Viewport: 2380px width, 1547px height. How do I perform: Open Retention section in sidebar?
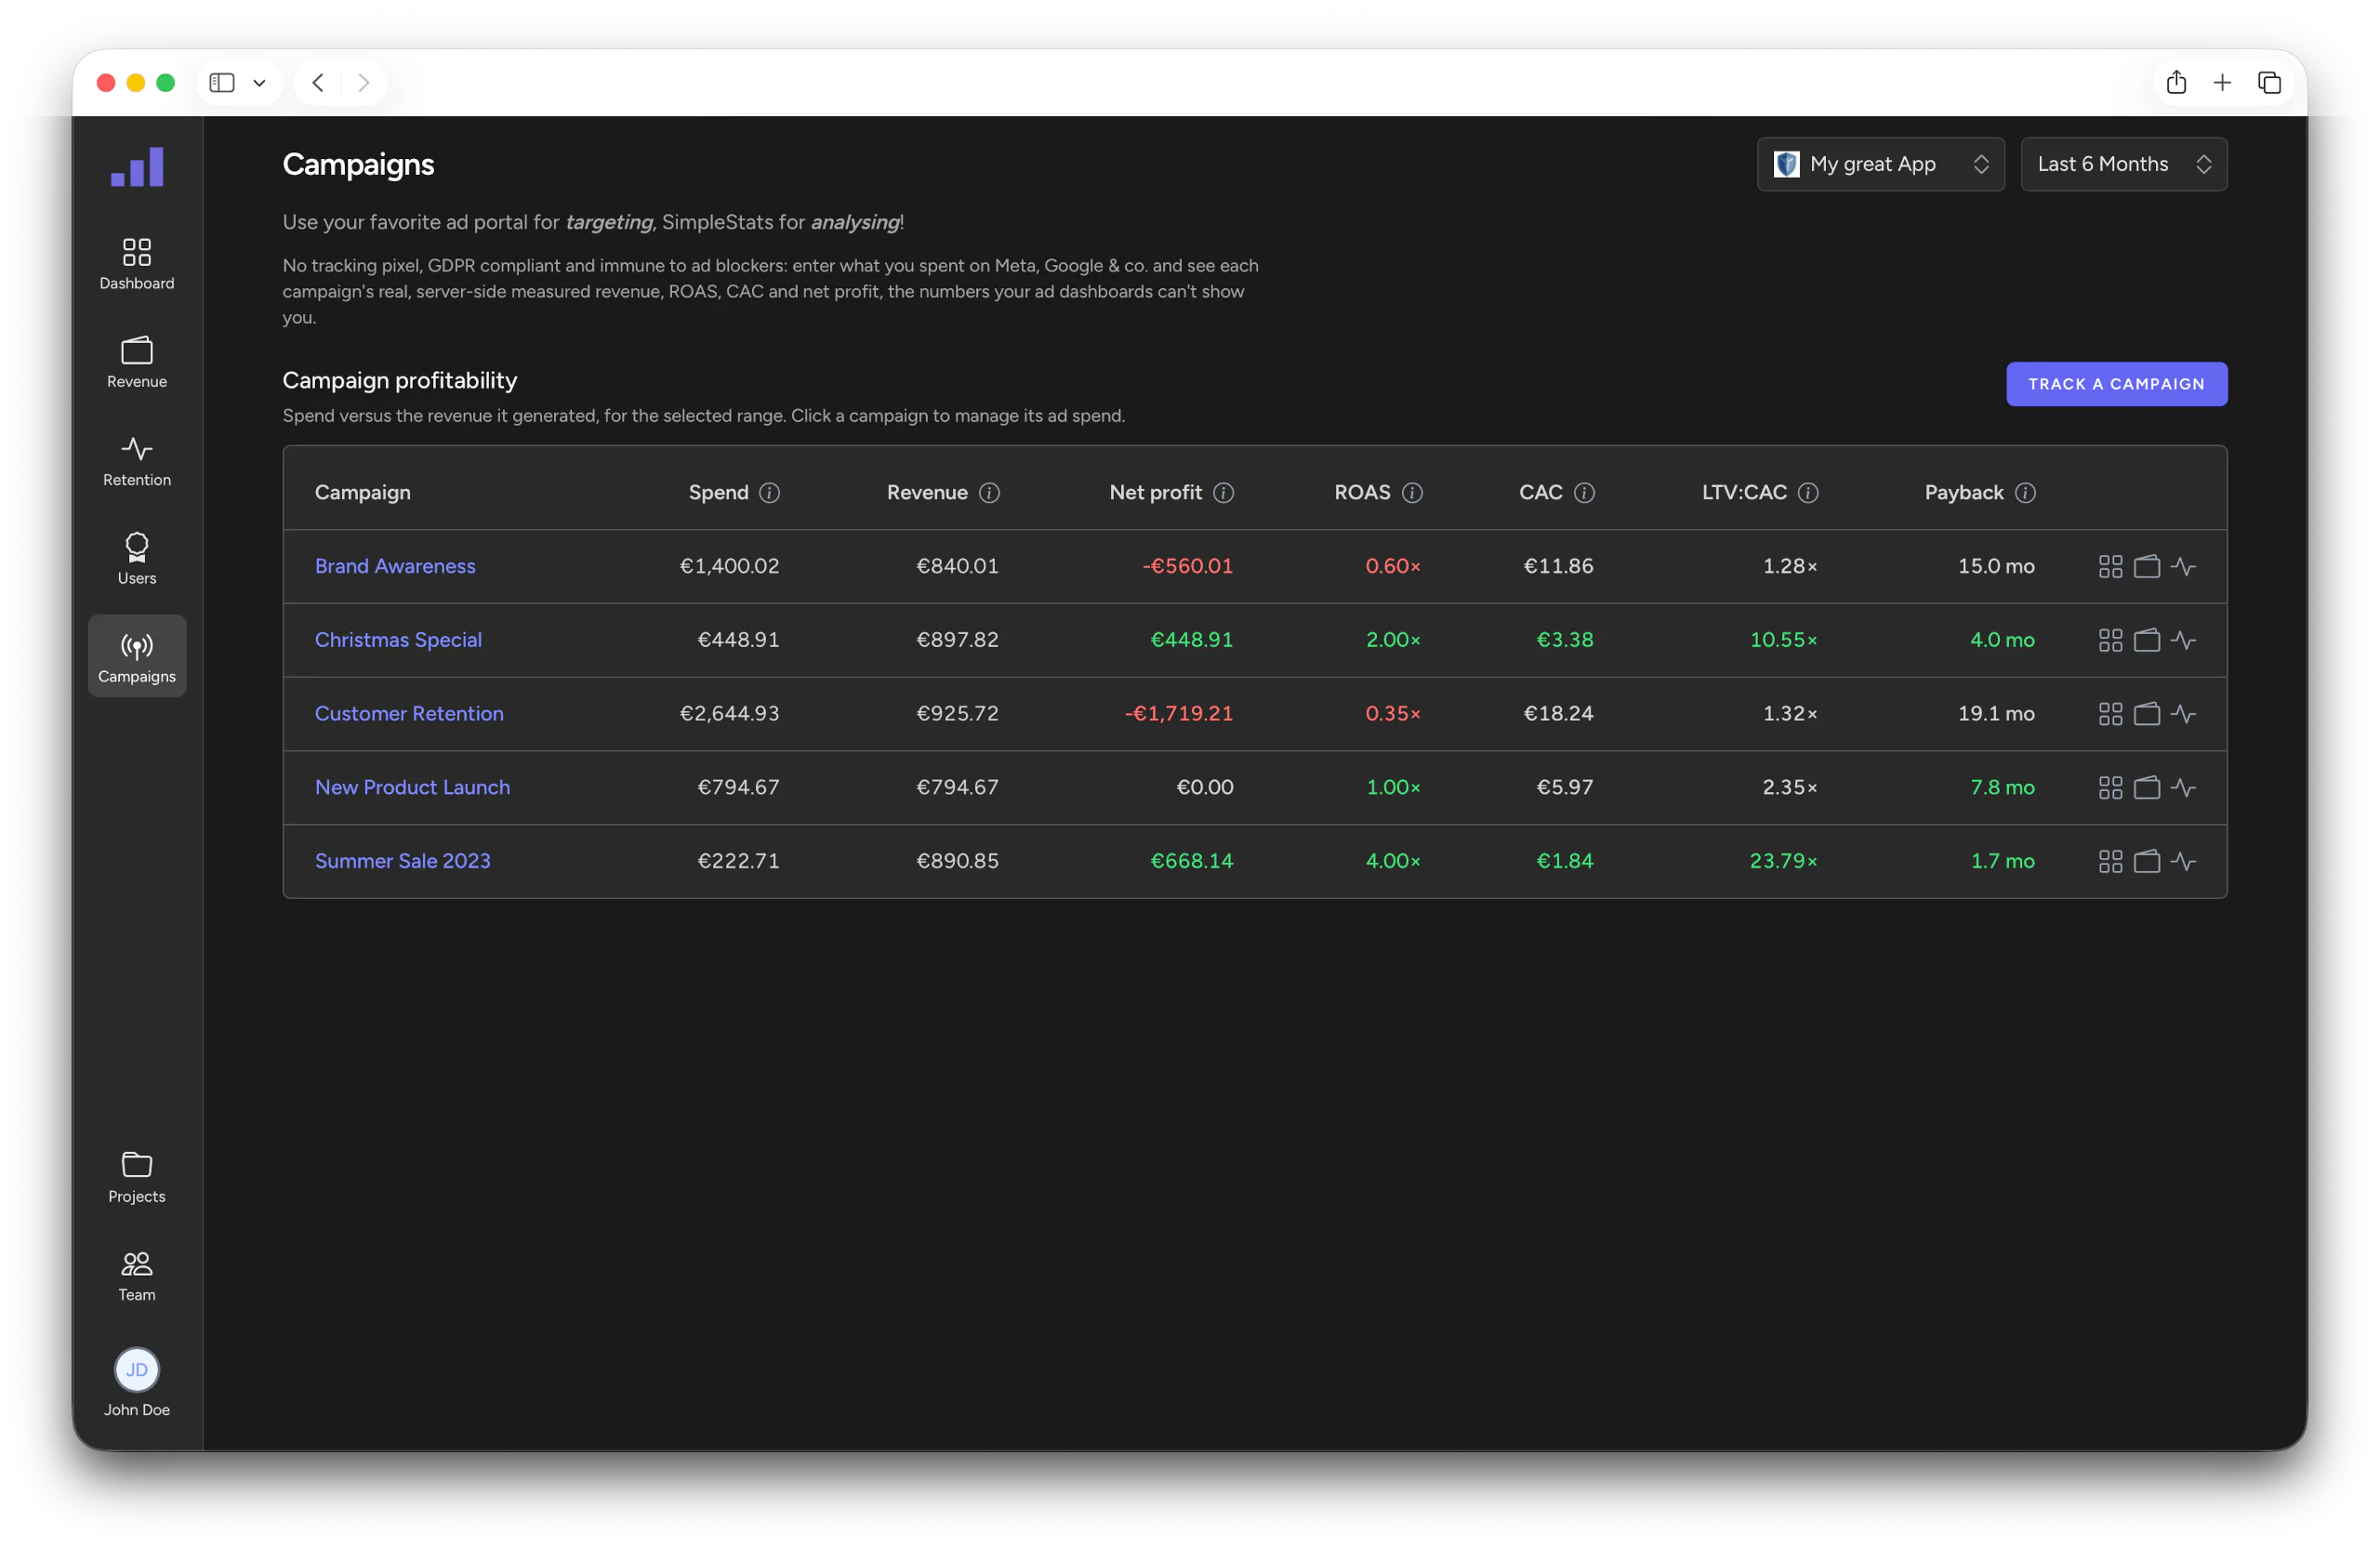(137, 460)
